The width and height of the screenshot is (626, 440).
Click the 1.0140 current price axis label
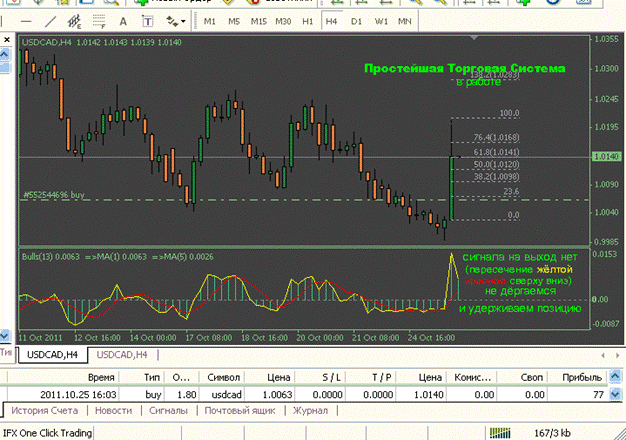(x=606, y=157)
